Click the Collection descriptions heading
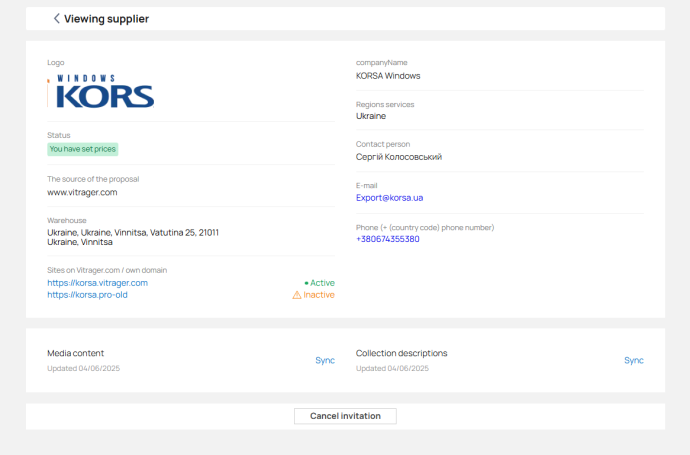This screenshot has height=455, width=690. click(x=401, y=353)
